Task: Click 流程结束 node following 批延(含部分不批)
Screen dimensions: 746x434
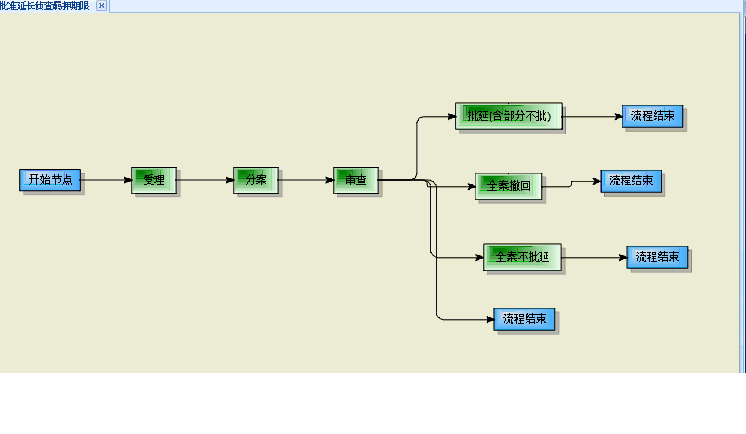Action: point(652,116)
